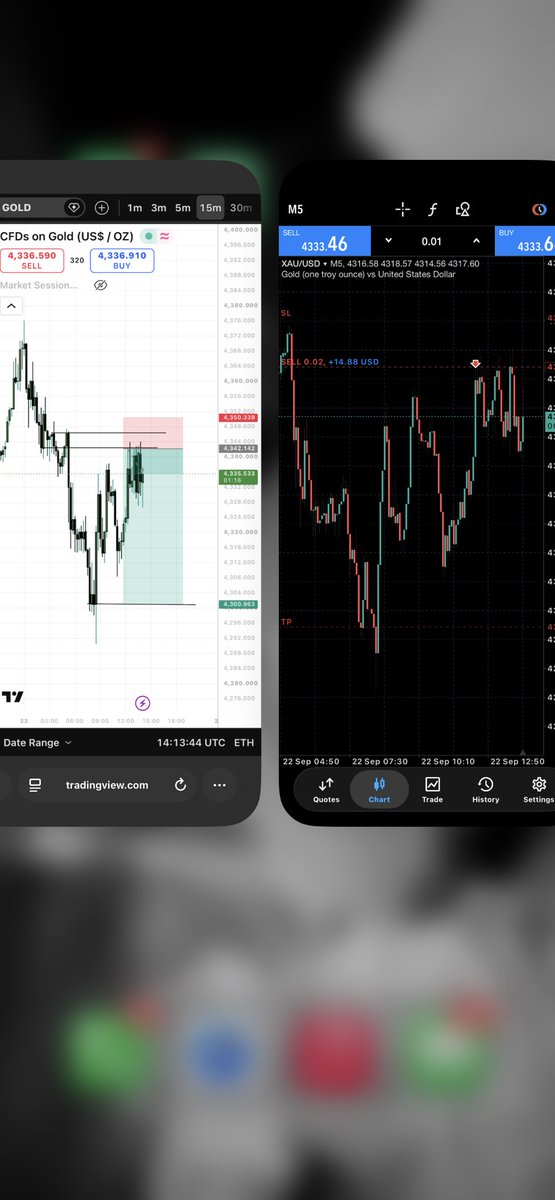555x1200 pixels.
Task: Open the Quotes tab in MetaTrader
Action: [x=326, y=789]
